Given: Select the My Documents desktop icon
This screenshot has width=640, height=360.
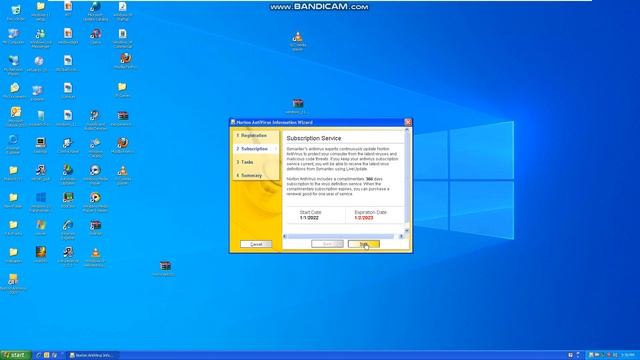Looking at the screenshot, I should coord(14,91).
